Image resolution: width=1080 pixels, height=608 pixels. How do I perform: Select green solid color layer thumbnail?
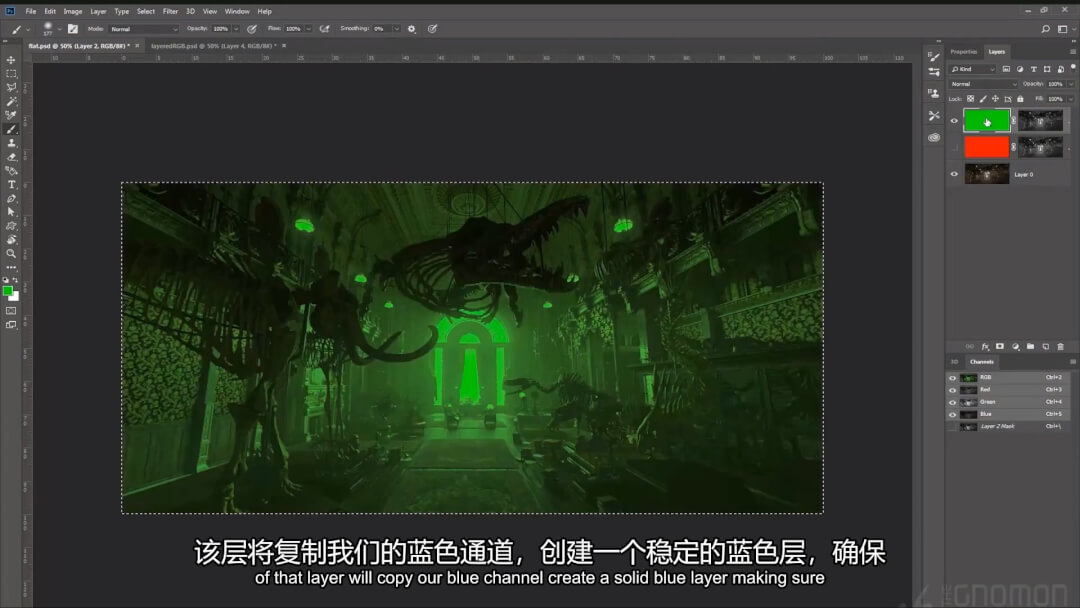986,120
